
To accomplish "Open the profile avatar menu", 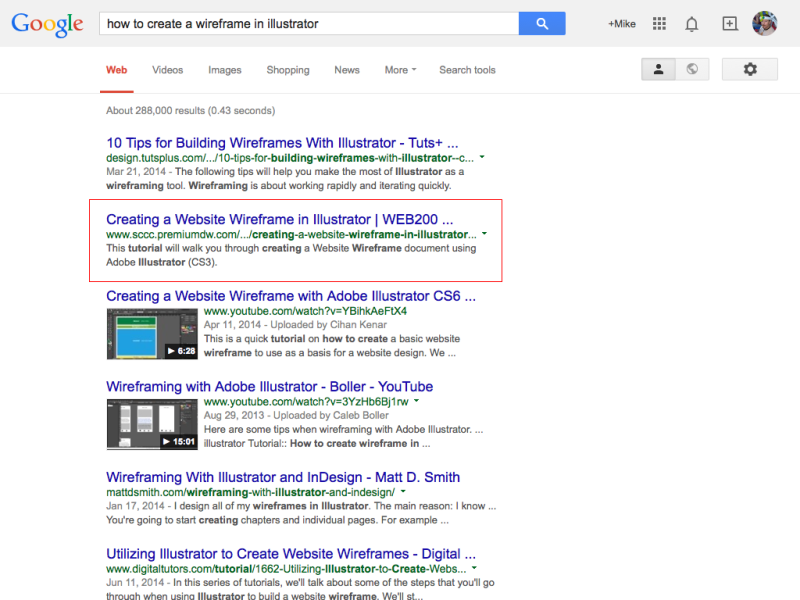I will pyautogui.click(x=764, y=23).
